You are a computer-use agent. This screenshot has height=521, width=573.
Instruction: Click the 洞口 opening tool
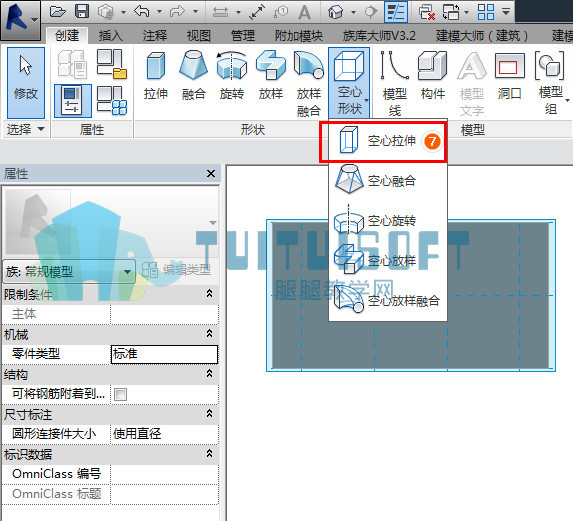(509, 76)
